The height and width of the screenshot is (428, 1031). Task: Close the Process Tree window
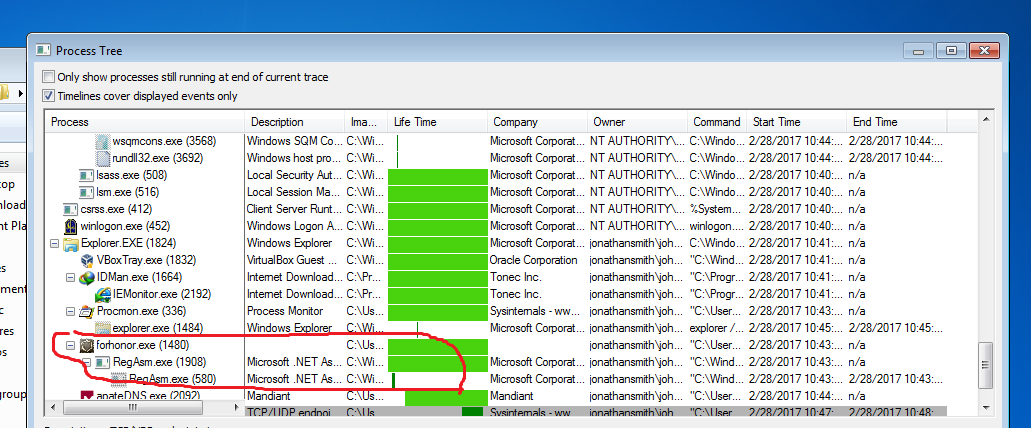click(x=983, y=51)
